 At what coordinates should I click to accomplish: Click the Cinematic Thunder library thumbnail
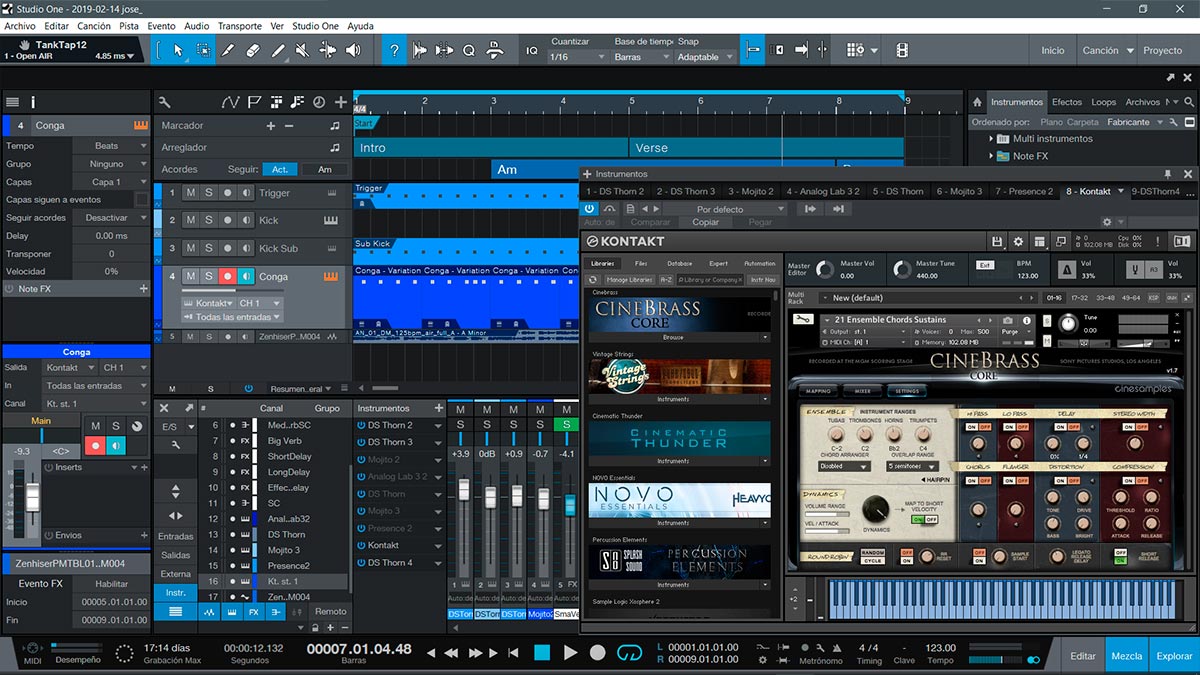pos(679,437)
